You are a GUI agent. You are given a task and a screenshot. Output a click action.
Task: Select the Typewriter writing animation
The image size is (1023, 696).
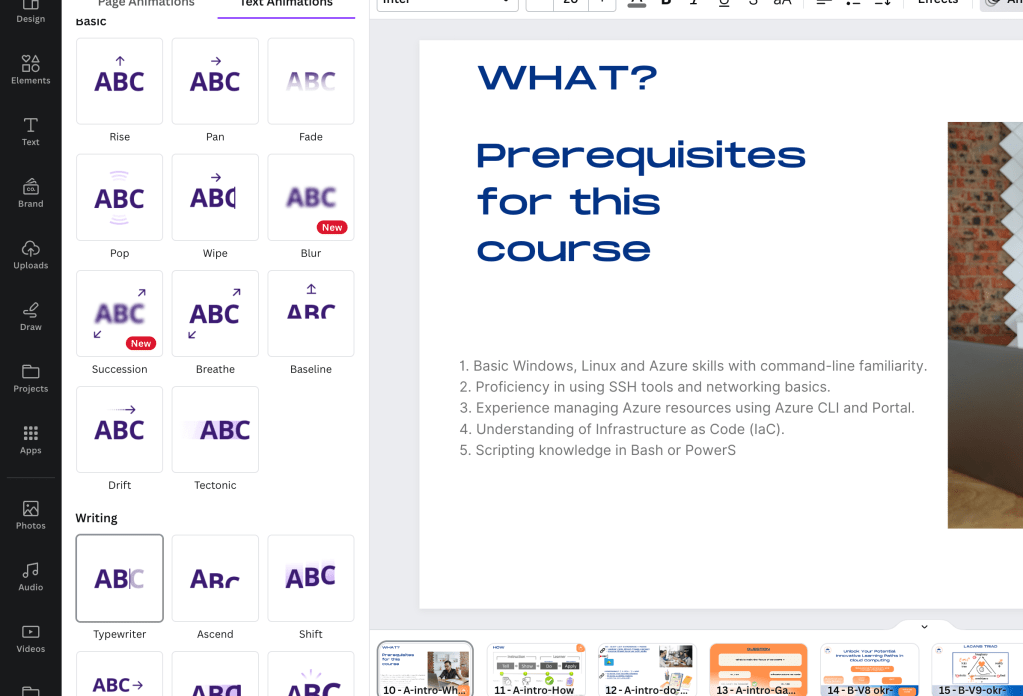119,579
